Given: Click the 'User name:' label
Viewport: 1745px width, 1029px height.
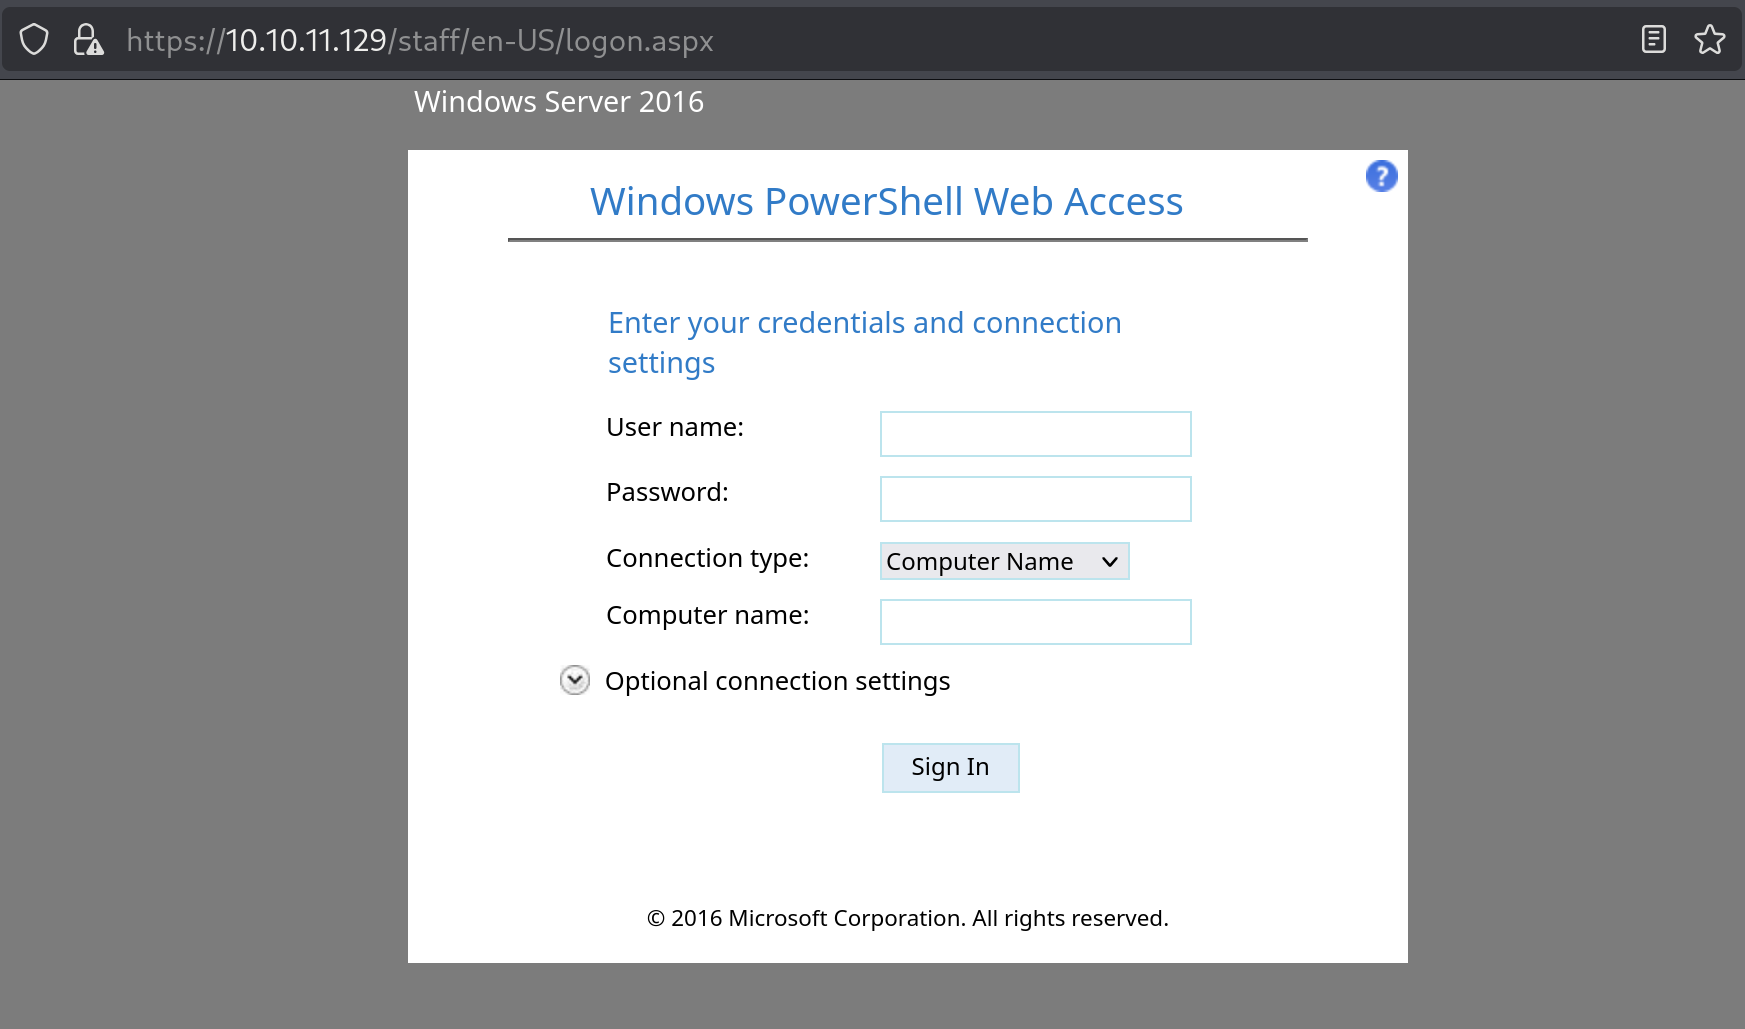Looking at the screenshot, I should (675, 427).
